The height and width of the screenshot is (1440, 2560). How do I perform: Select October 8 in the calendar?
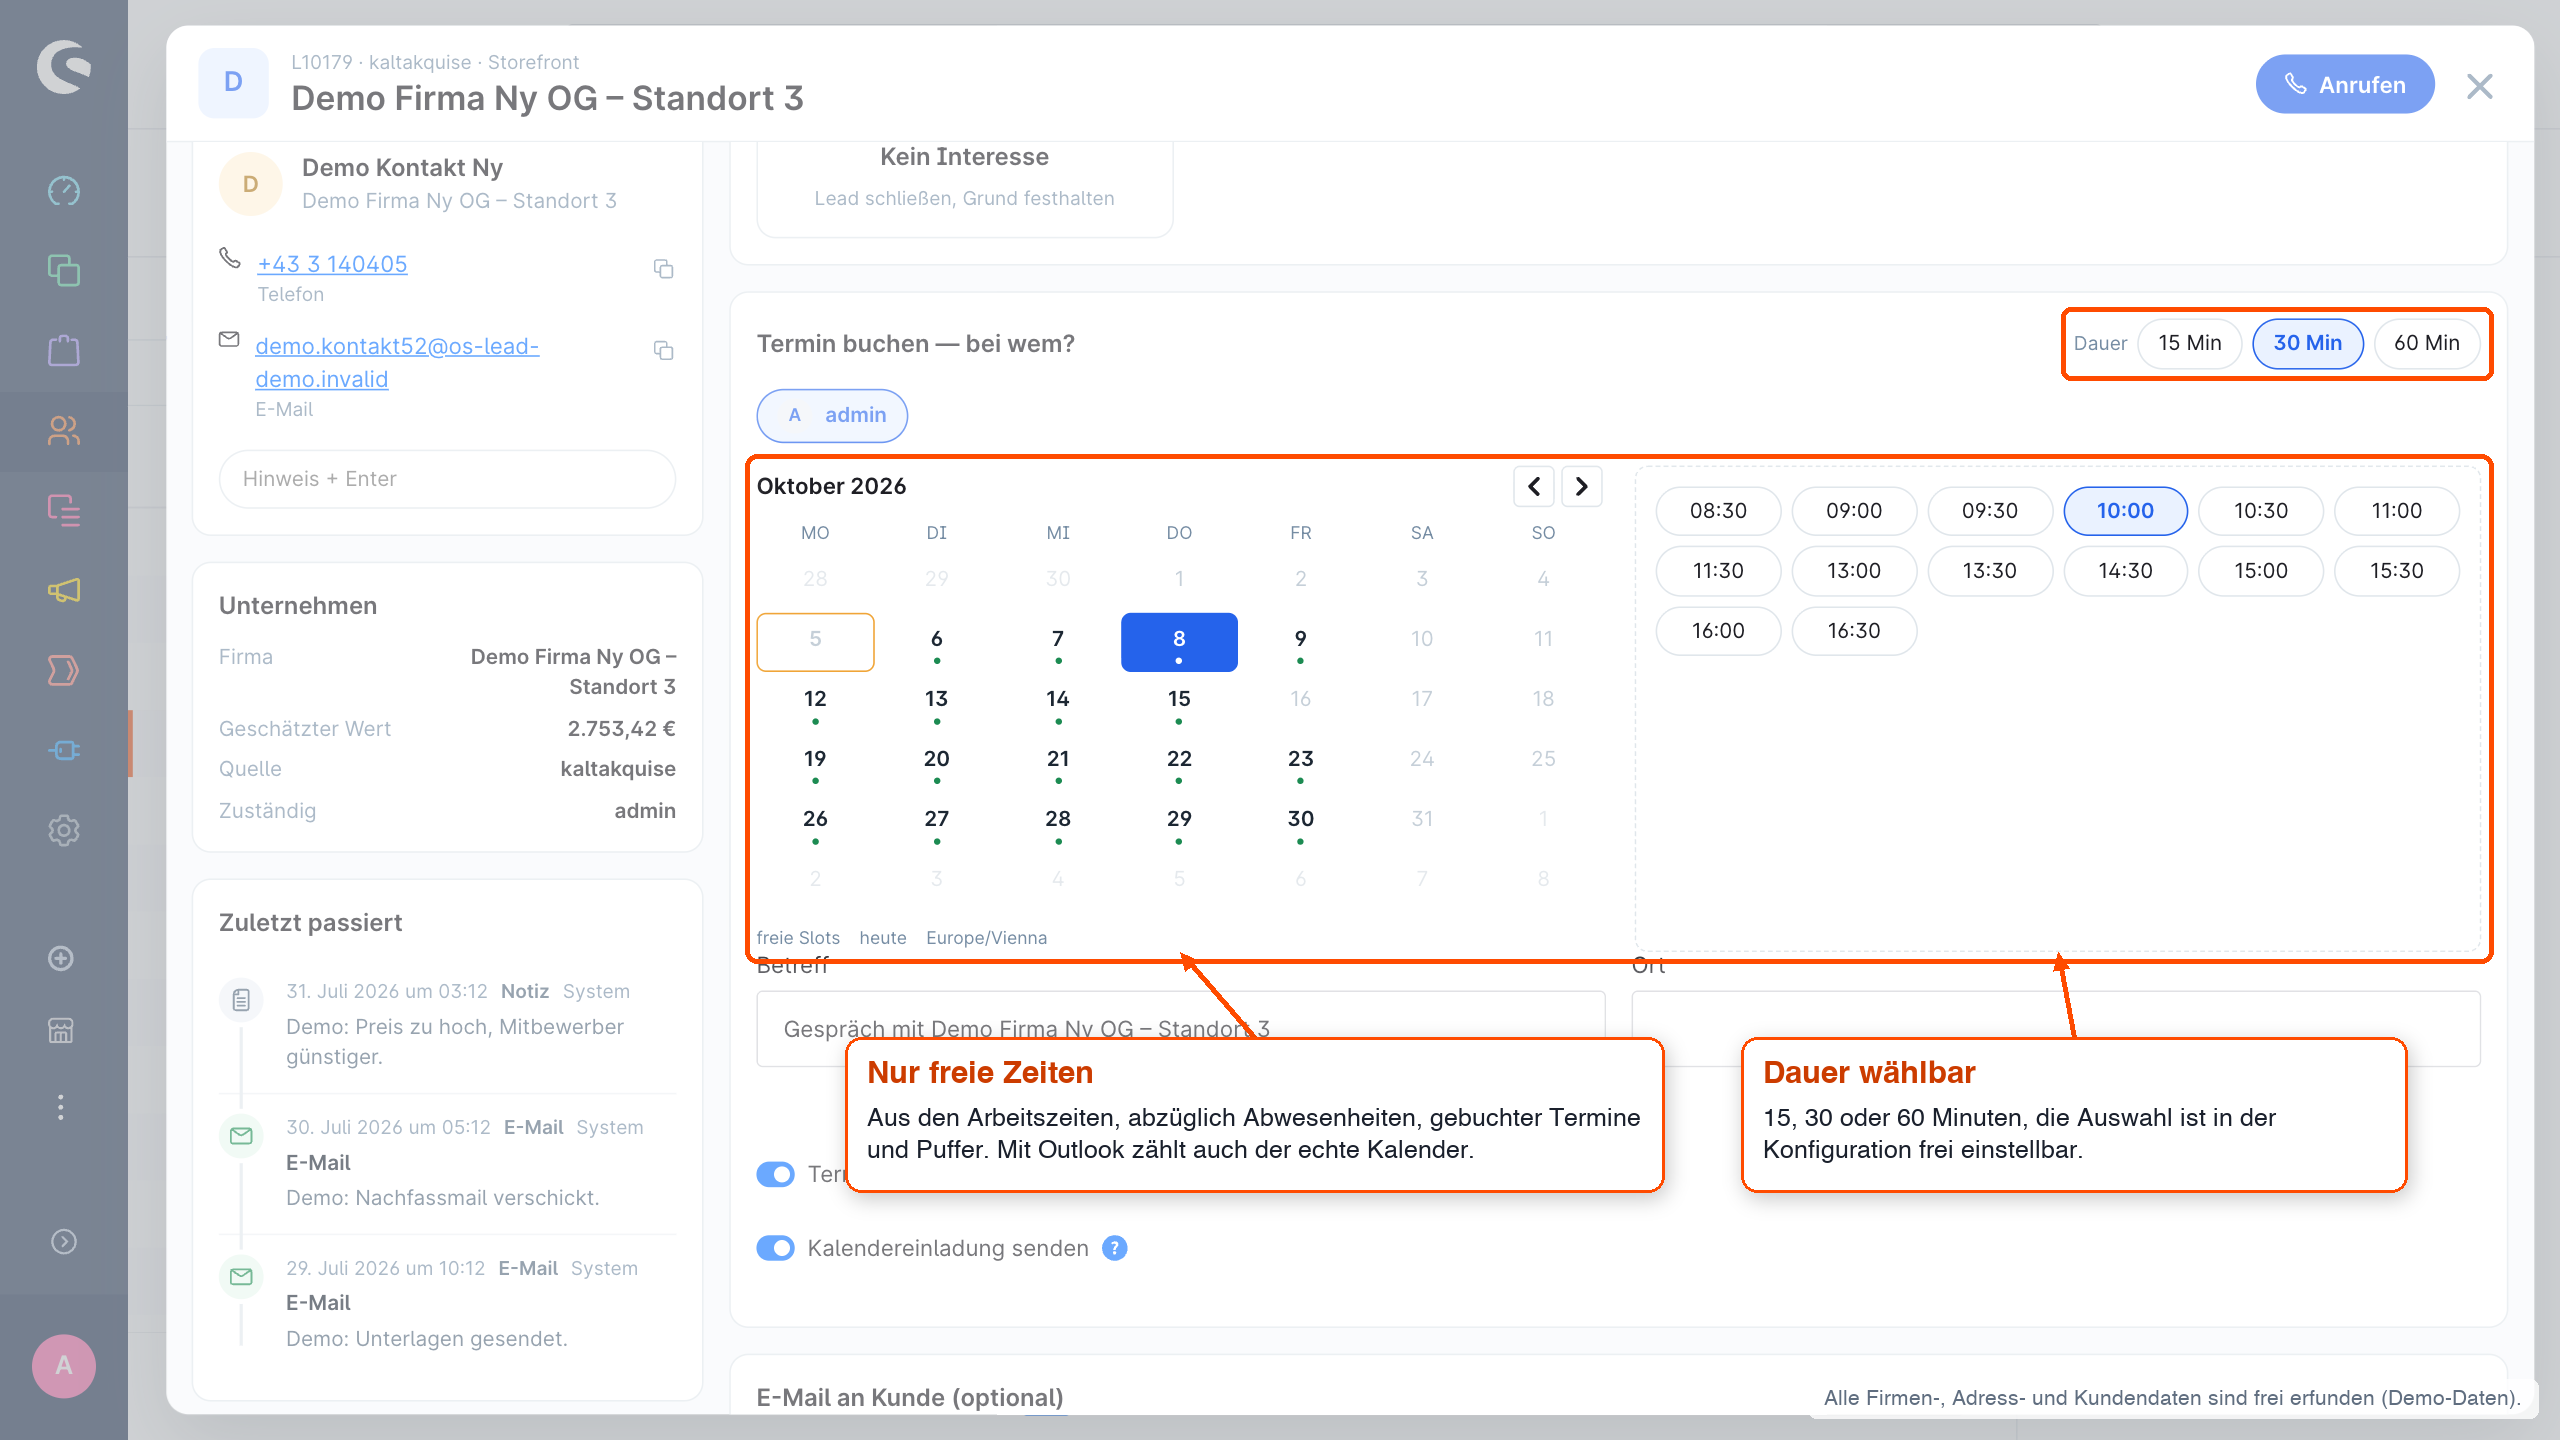click(x=1179, y=642)
